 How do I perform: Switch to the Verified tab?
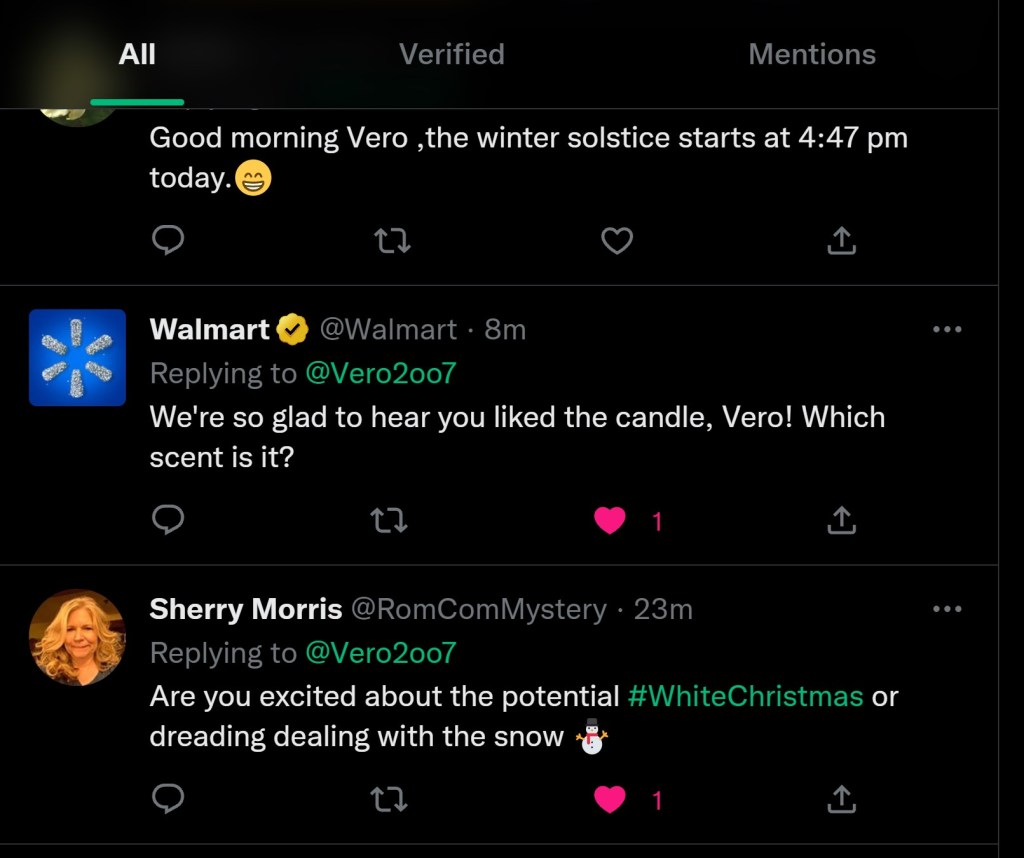tap(451, 54)
